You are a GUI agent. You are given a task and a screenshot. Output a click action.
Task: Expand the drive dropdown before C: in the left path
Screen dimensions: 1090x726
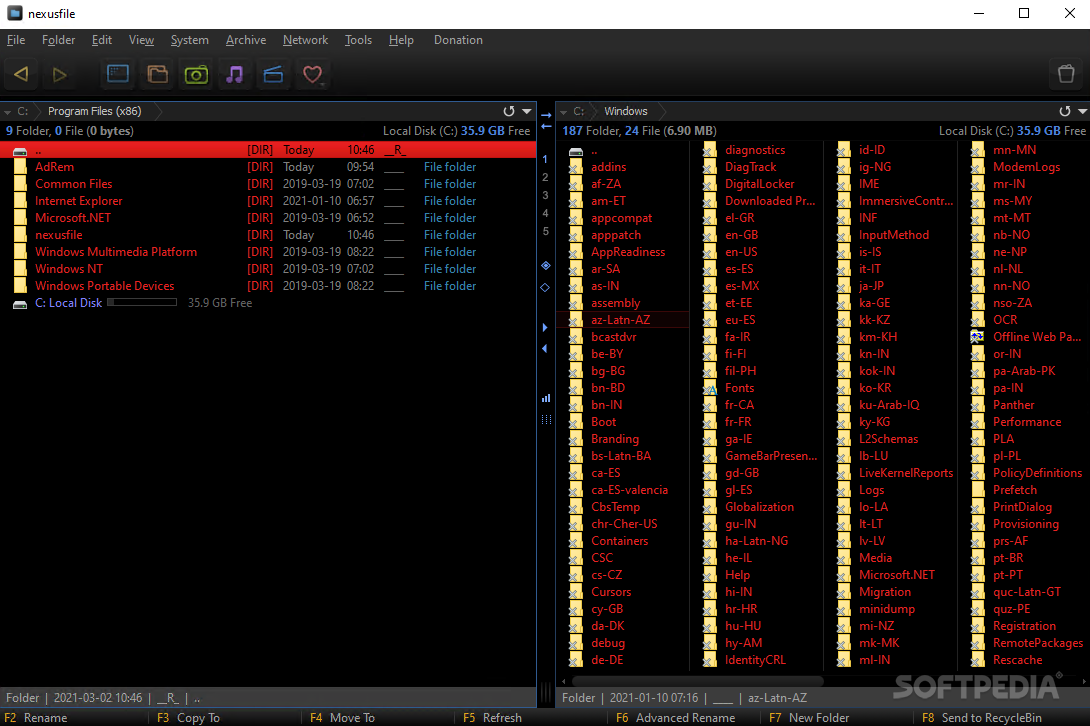[x=7, y=112]
